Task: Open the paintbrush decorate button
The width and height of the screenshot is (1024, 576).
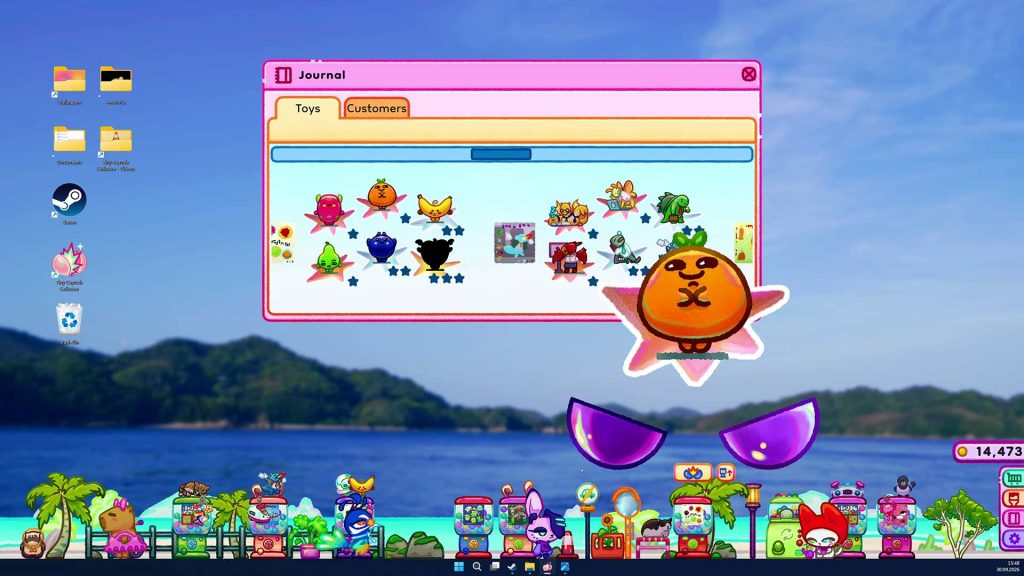Action: point(1014,499)
